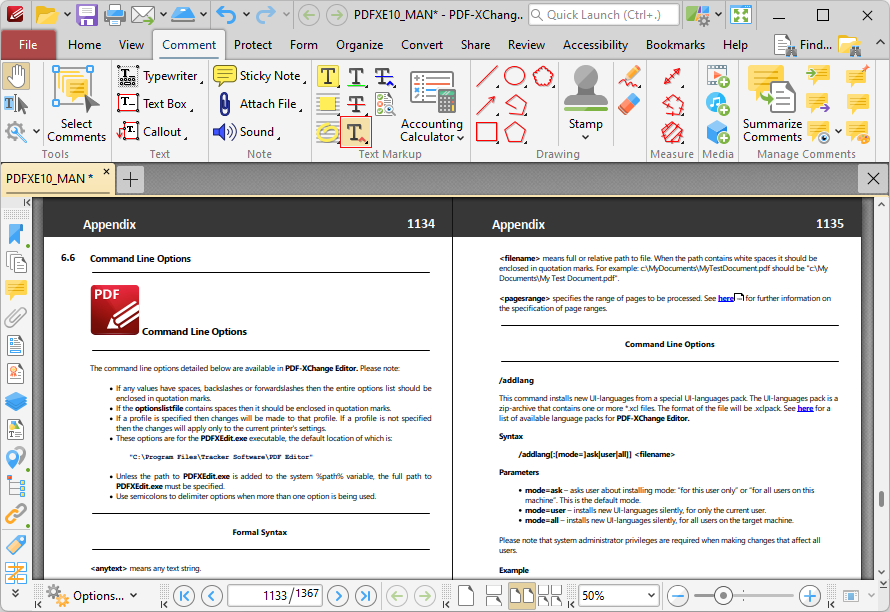Enable continuous page scrolling layout

(x=493, y=596)
